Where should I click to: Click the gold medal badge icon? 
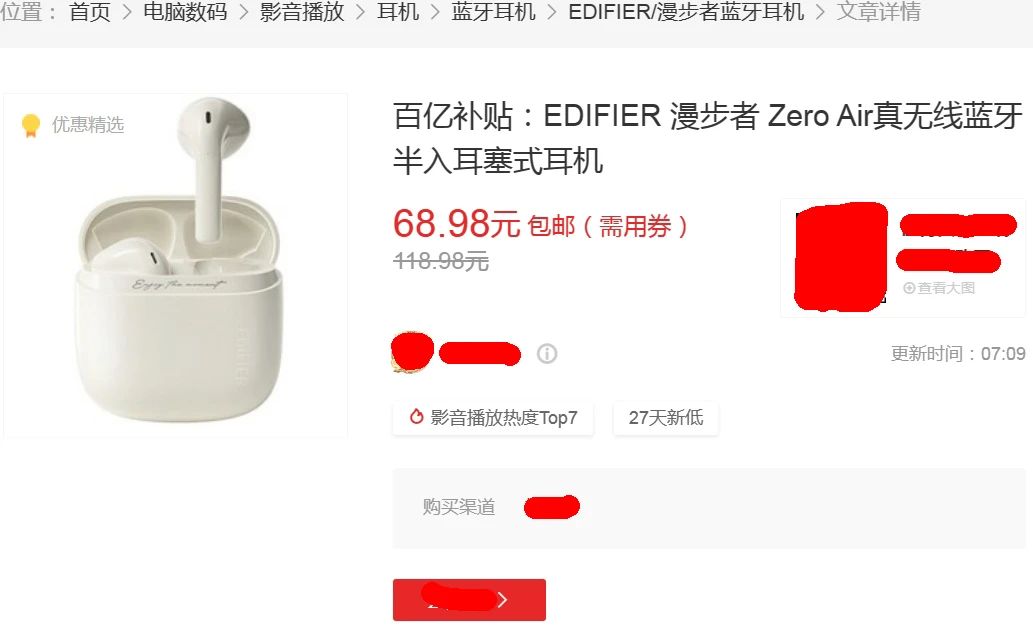pyautogui.click(x=30, y=125)
